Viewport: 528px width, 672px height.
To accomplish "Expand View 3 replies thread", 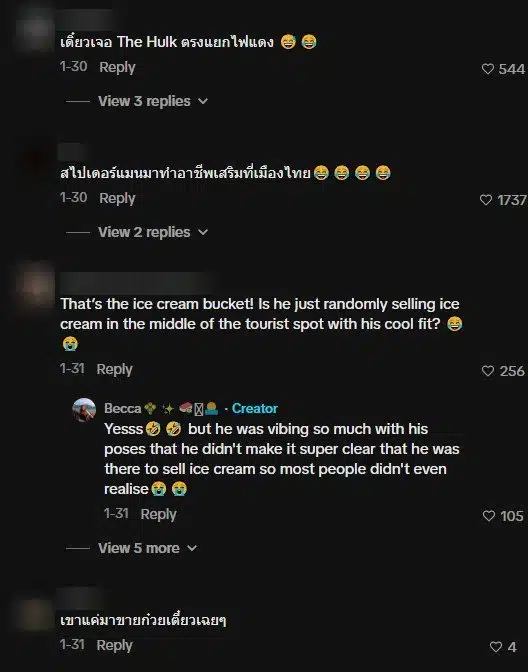I will click(144, 101).
